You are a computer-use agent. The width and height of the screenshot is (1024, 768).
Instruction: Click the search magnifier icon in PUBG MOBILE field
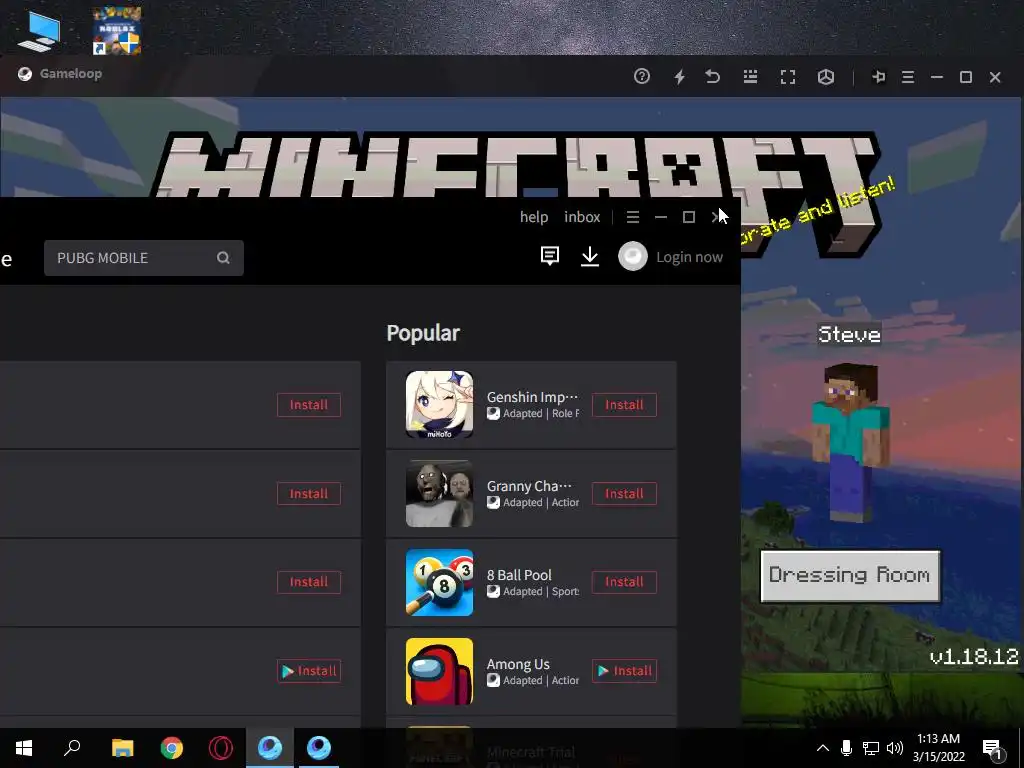(x=223, y=258)
